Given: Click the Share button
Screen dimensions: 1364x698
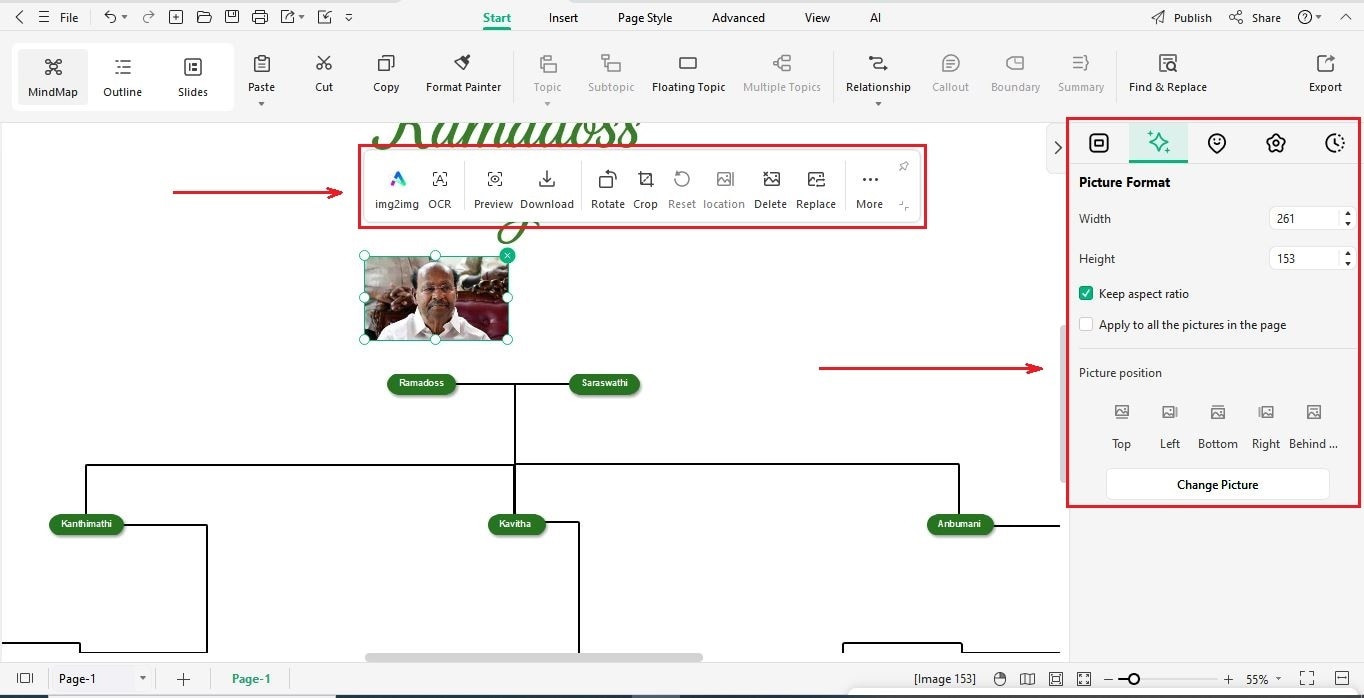Looking at the screenshot, I should 1254,18.
